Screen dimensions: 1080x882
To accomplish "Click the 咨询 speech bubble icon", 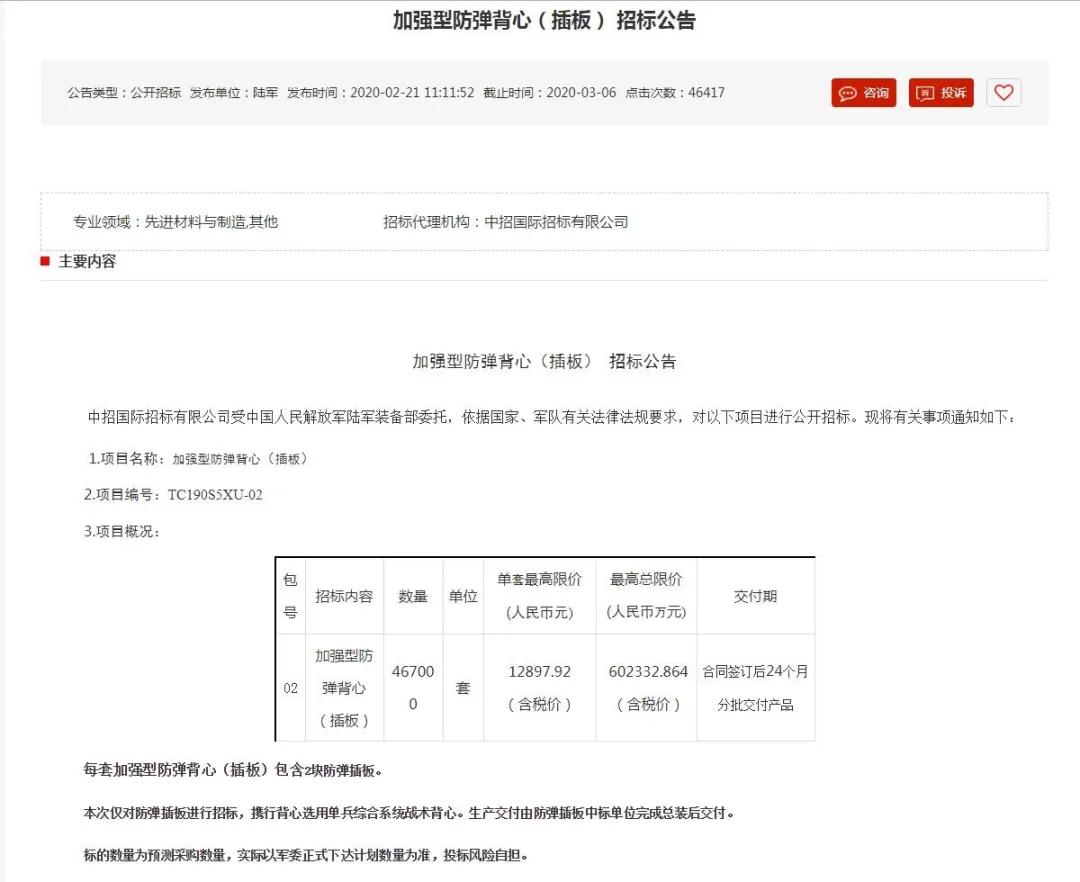I will pos(863,92).
